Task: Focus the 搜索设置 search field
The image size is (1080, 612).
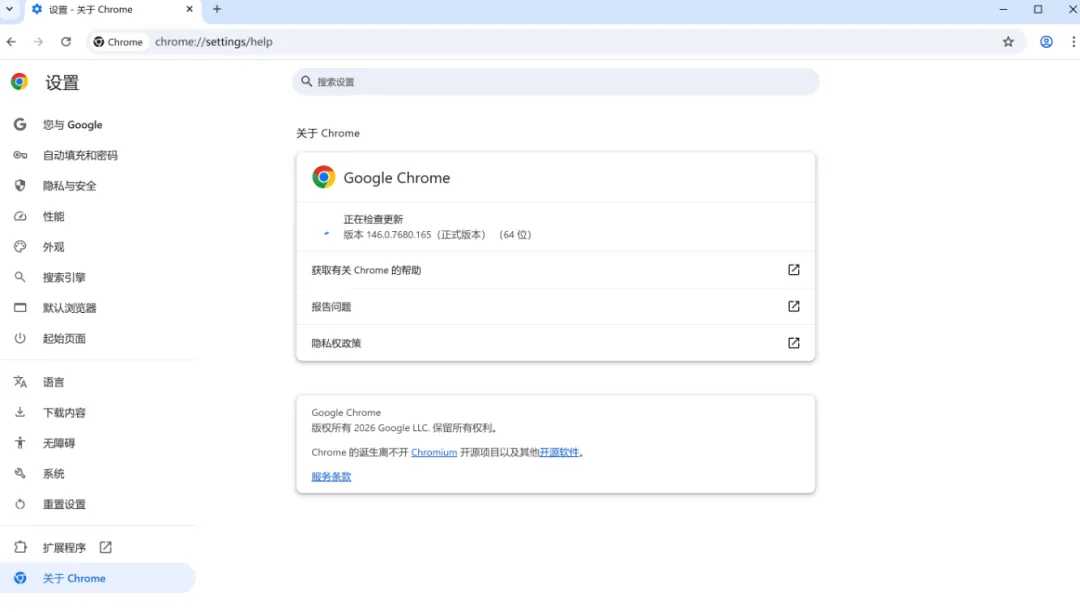Action: pos(555,82)
